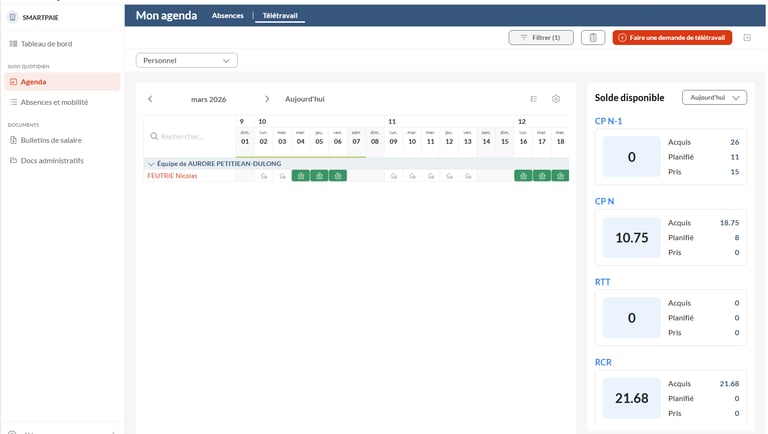Click the Agenda sidebar icon
The height and width of the screenshot is (434, 768).
click(x=13, y=82)
